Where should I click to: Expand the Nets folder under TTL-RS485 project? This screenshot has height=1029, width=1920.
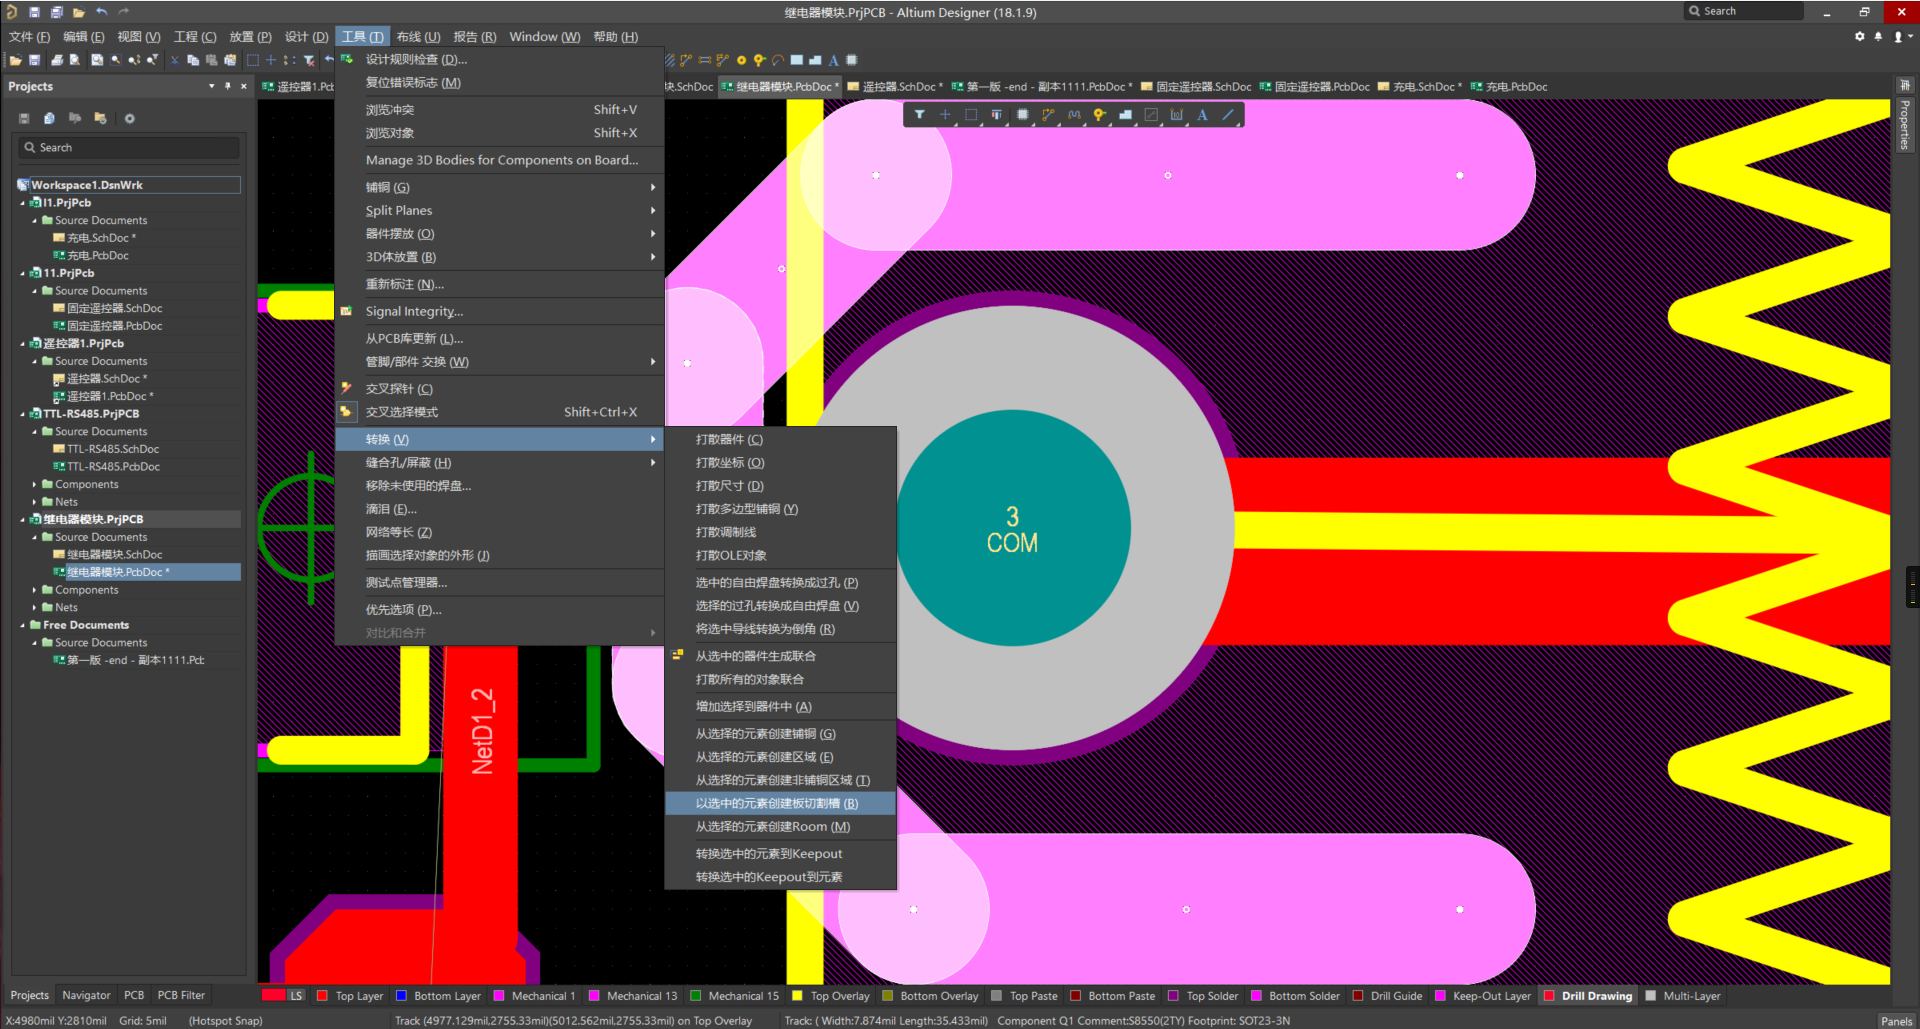[x=35, y=502]
